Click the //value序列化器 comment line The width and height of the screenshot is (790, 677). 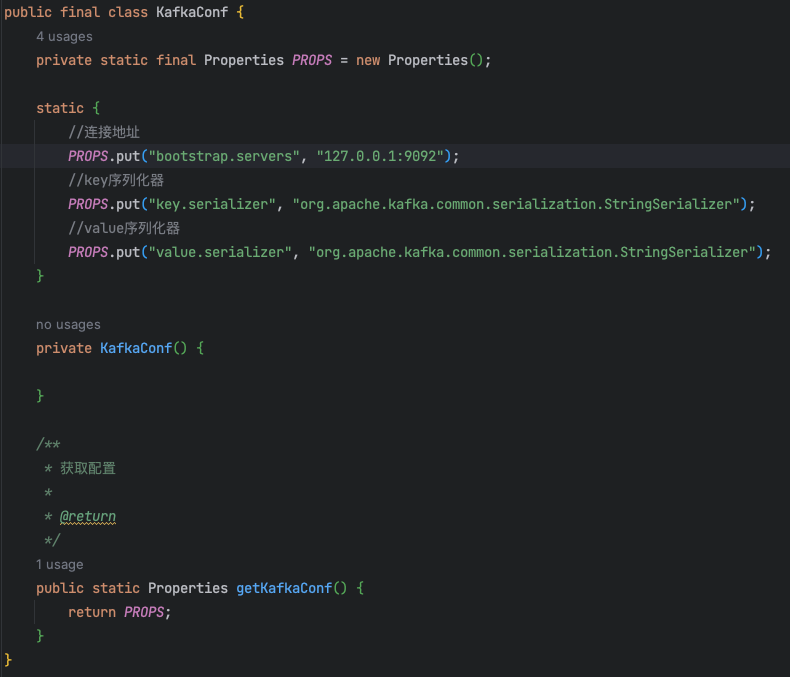pyautogui.click(x=124, y=228)
